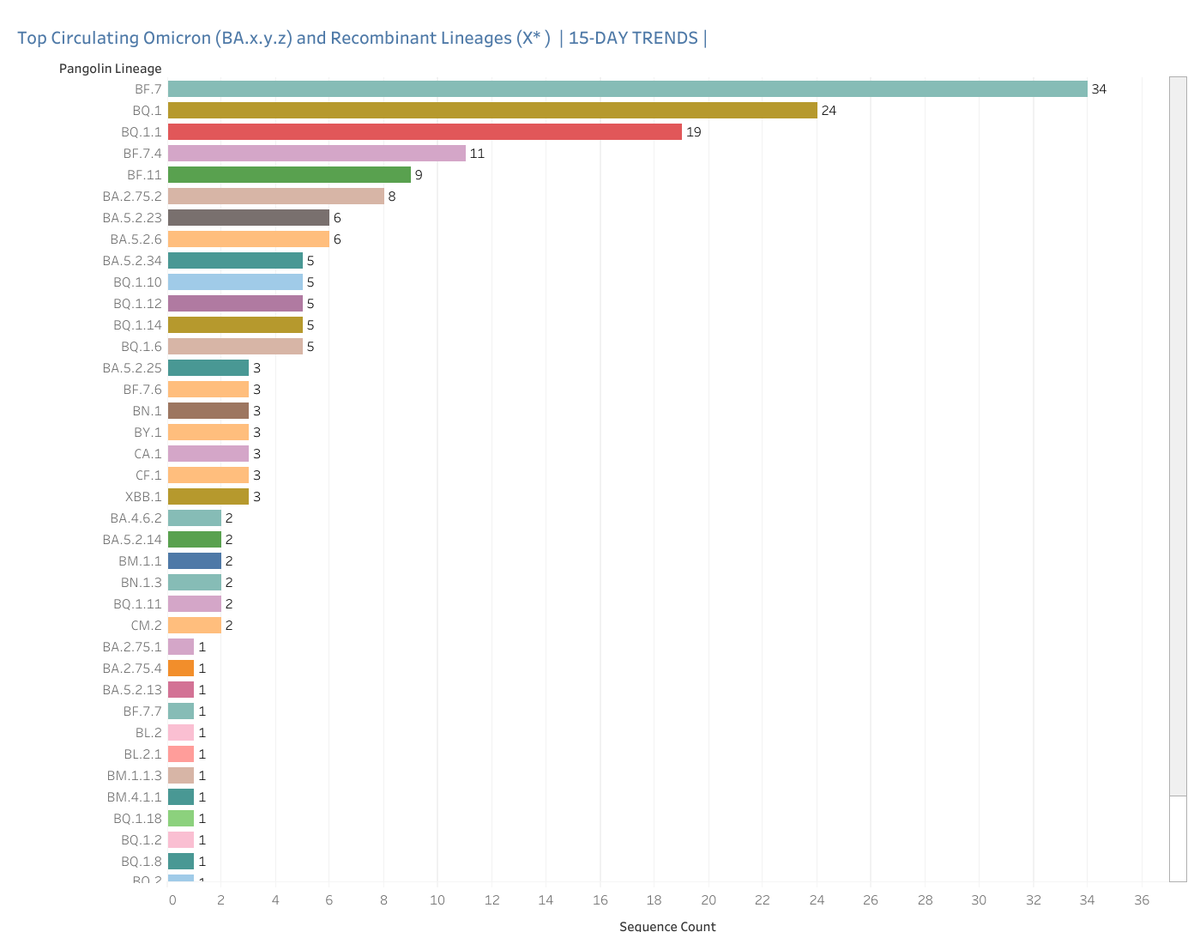This screenshot has width=1200, height=932.
Task: Click the Sequence Count axis title
Action: pyautogui.click(x=667, y=926)
